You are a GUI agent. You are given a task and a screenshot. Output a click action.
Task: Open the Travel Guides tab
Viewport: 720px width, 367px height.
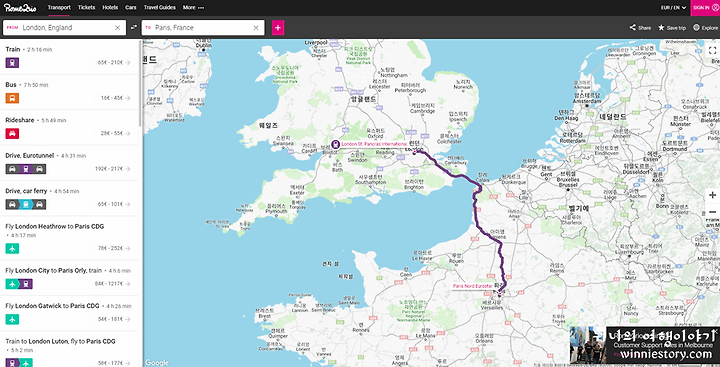(159, 8)
